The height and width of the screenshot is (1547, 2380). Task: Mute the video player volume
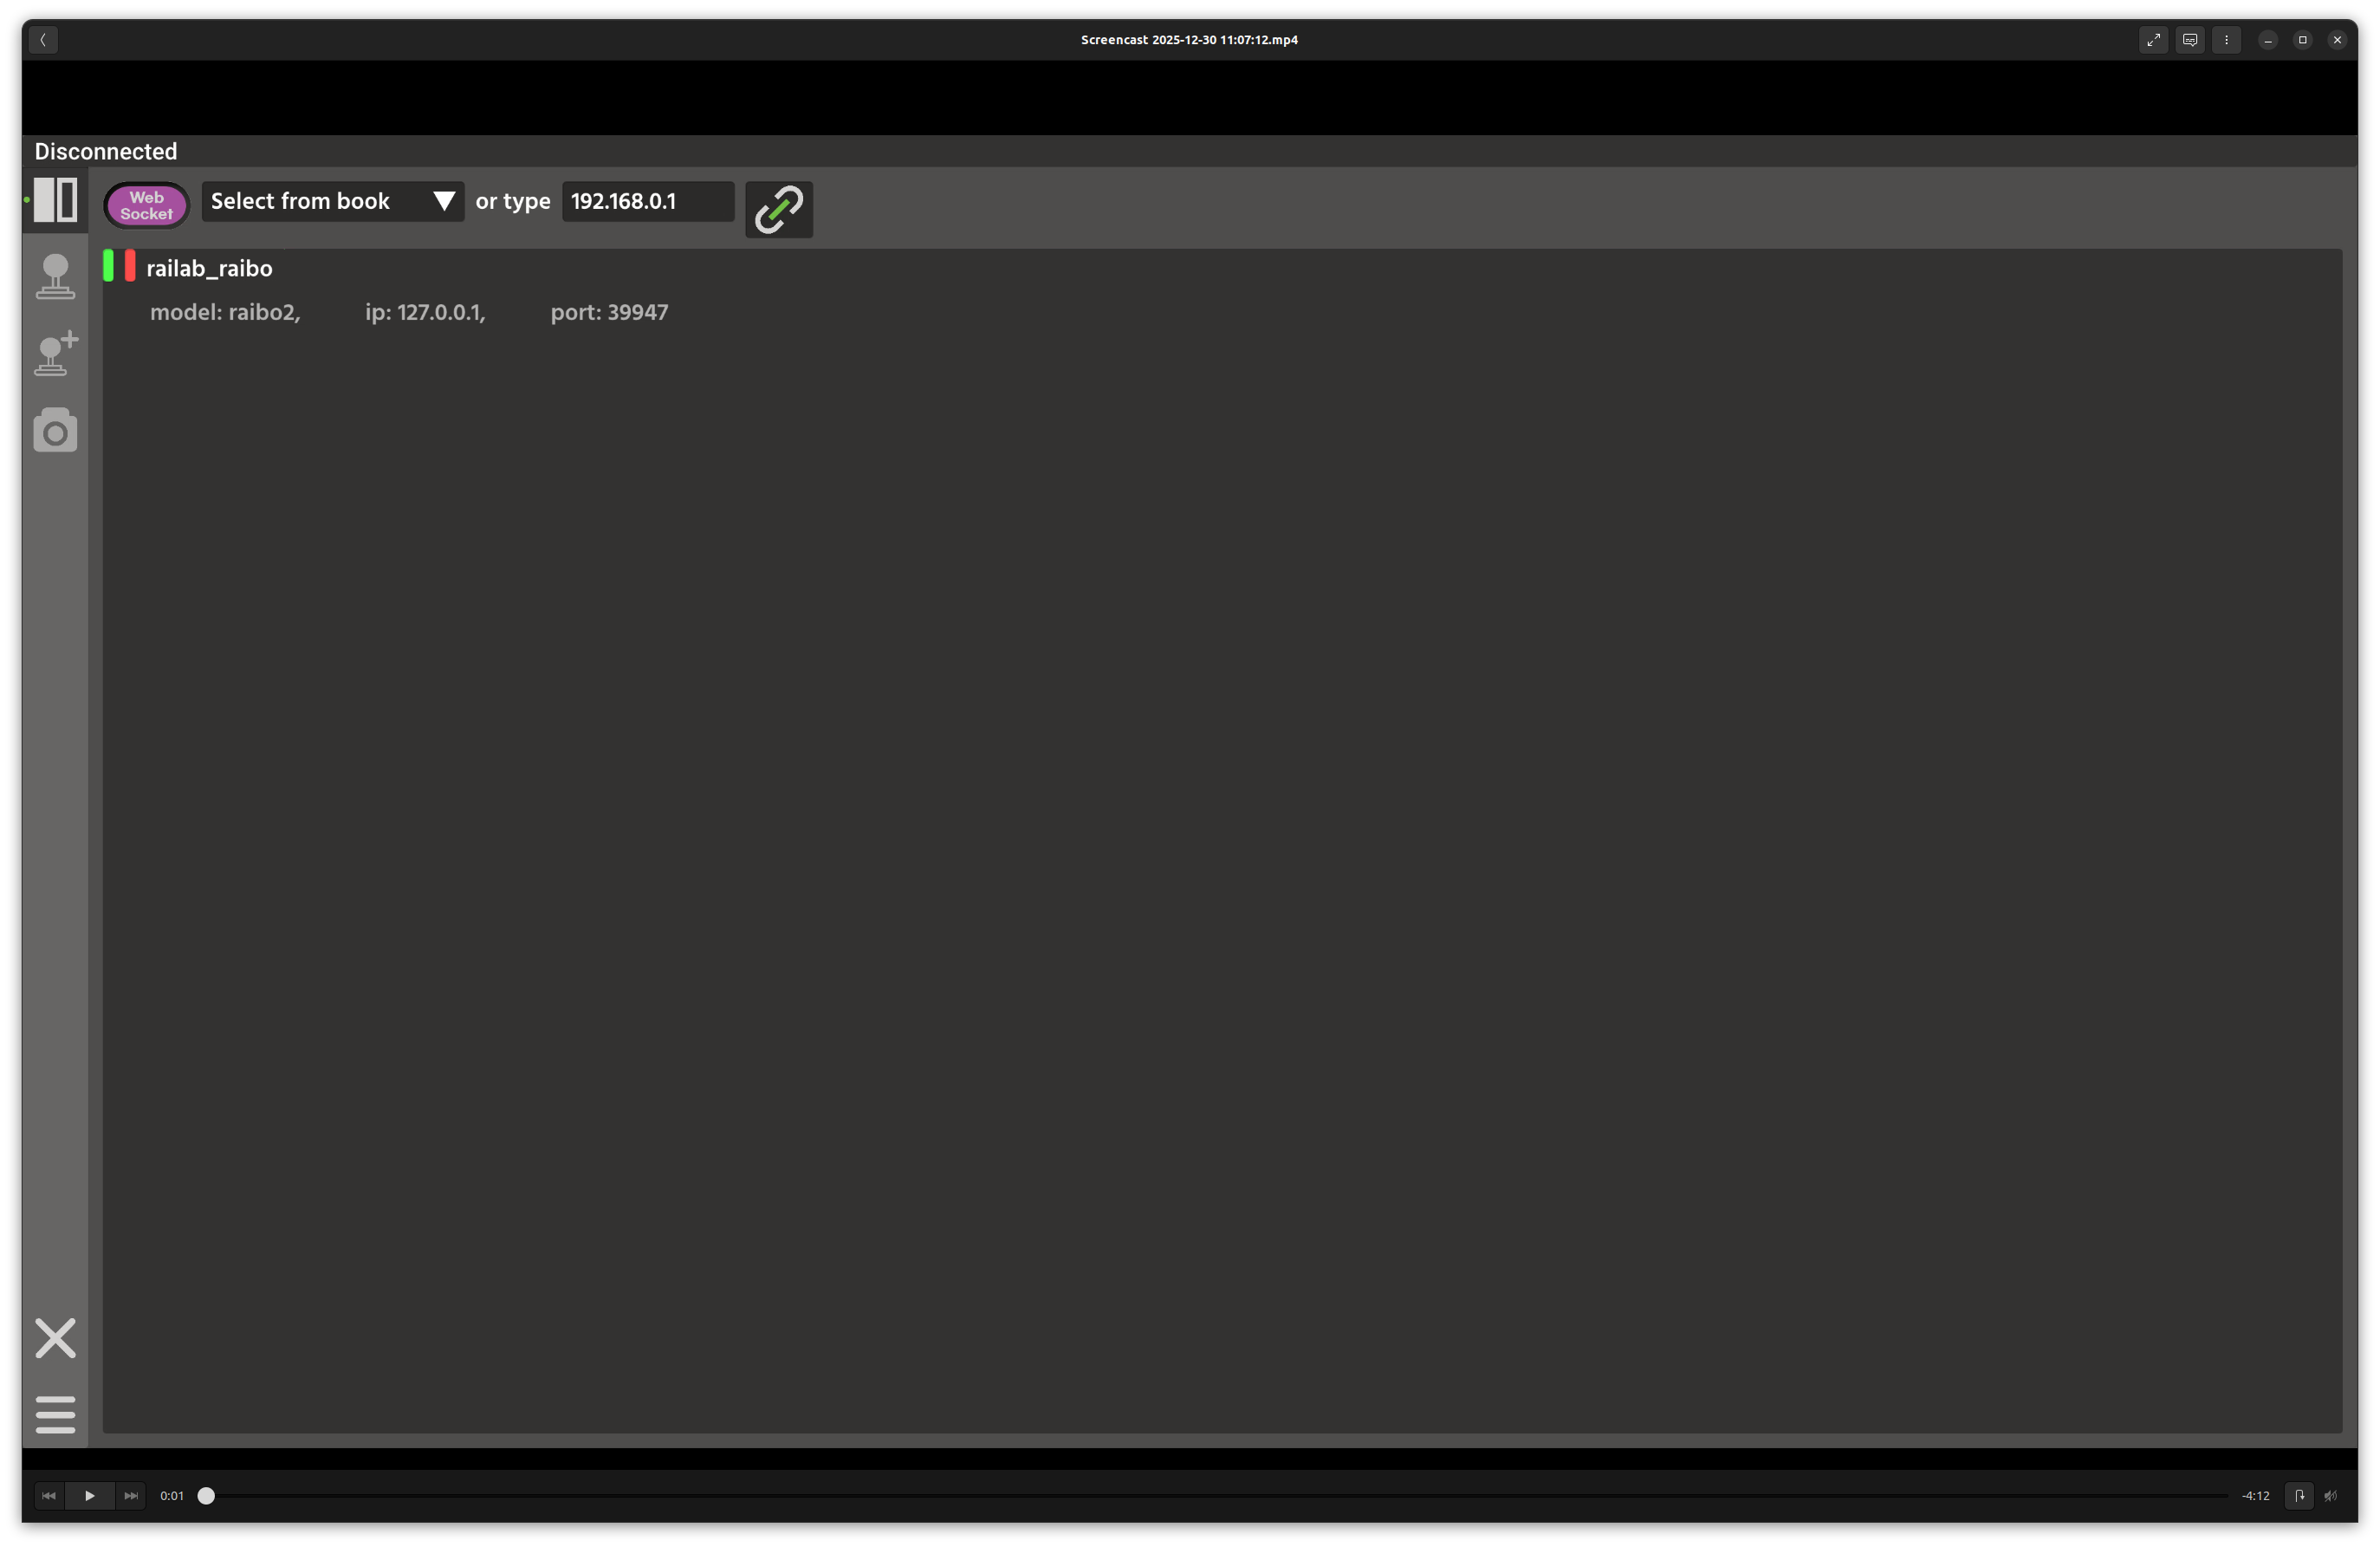2331,1495
